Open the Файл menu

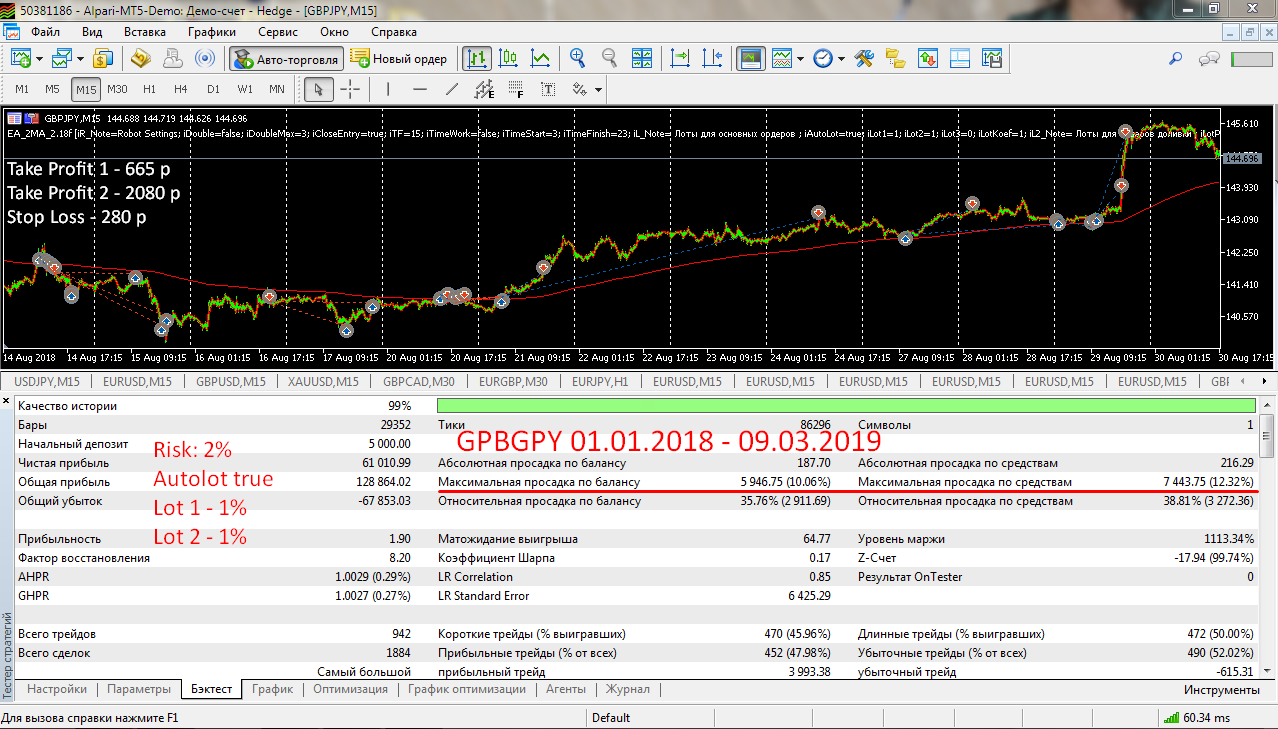coord(46,31)
